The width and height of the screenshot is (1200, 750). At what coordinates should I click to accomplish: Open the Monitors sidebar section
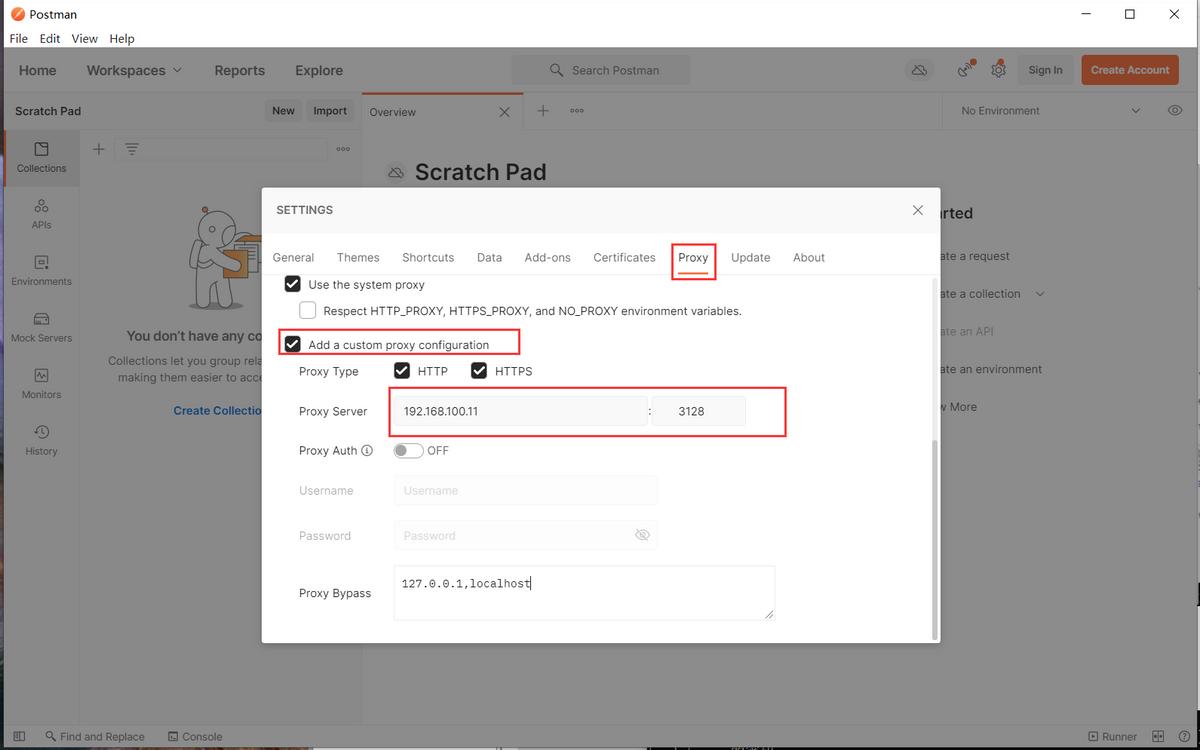(x=41, y=384)
